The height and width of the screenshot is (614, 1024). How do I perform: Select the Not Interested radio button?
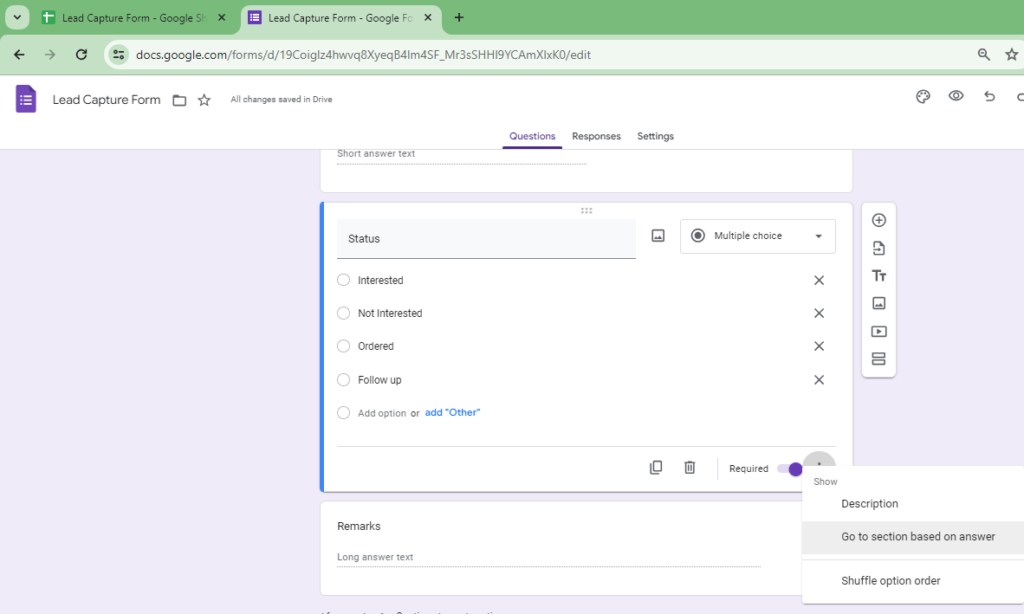pyautogui.click(x=344, y=314)
